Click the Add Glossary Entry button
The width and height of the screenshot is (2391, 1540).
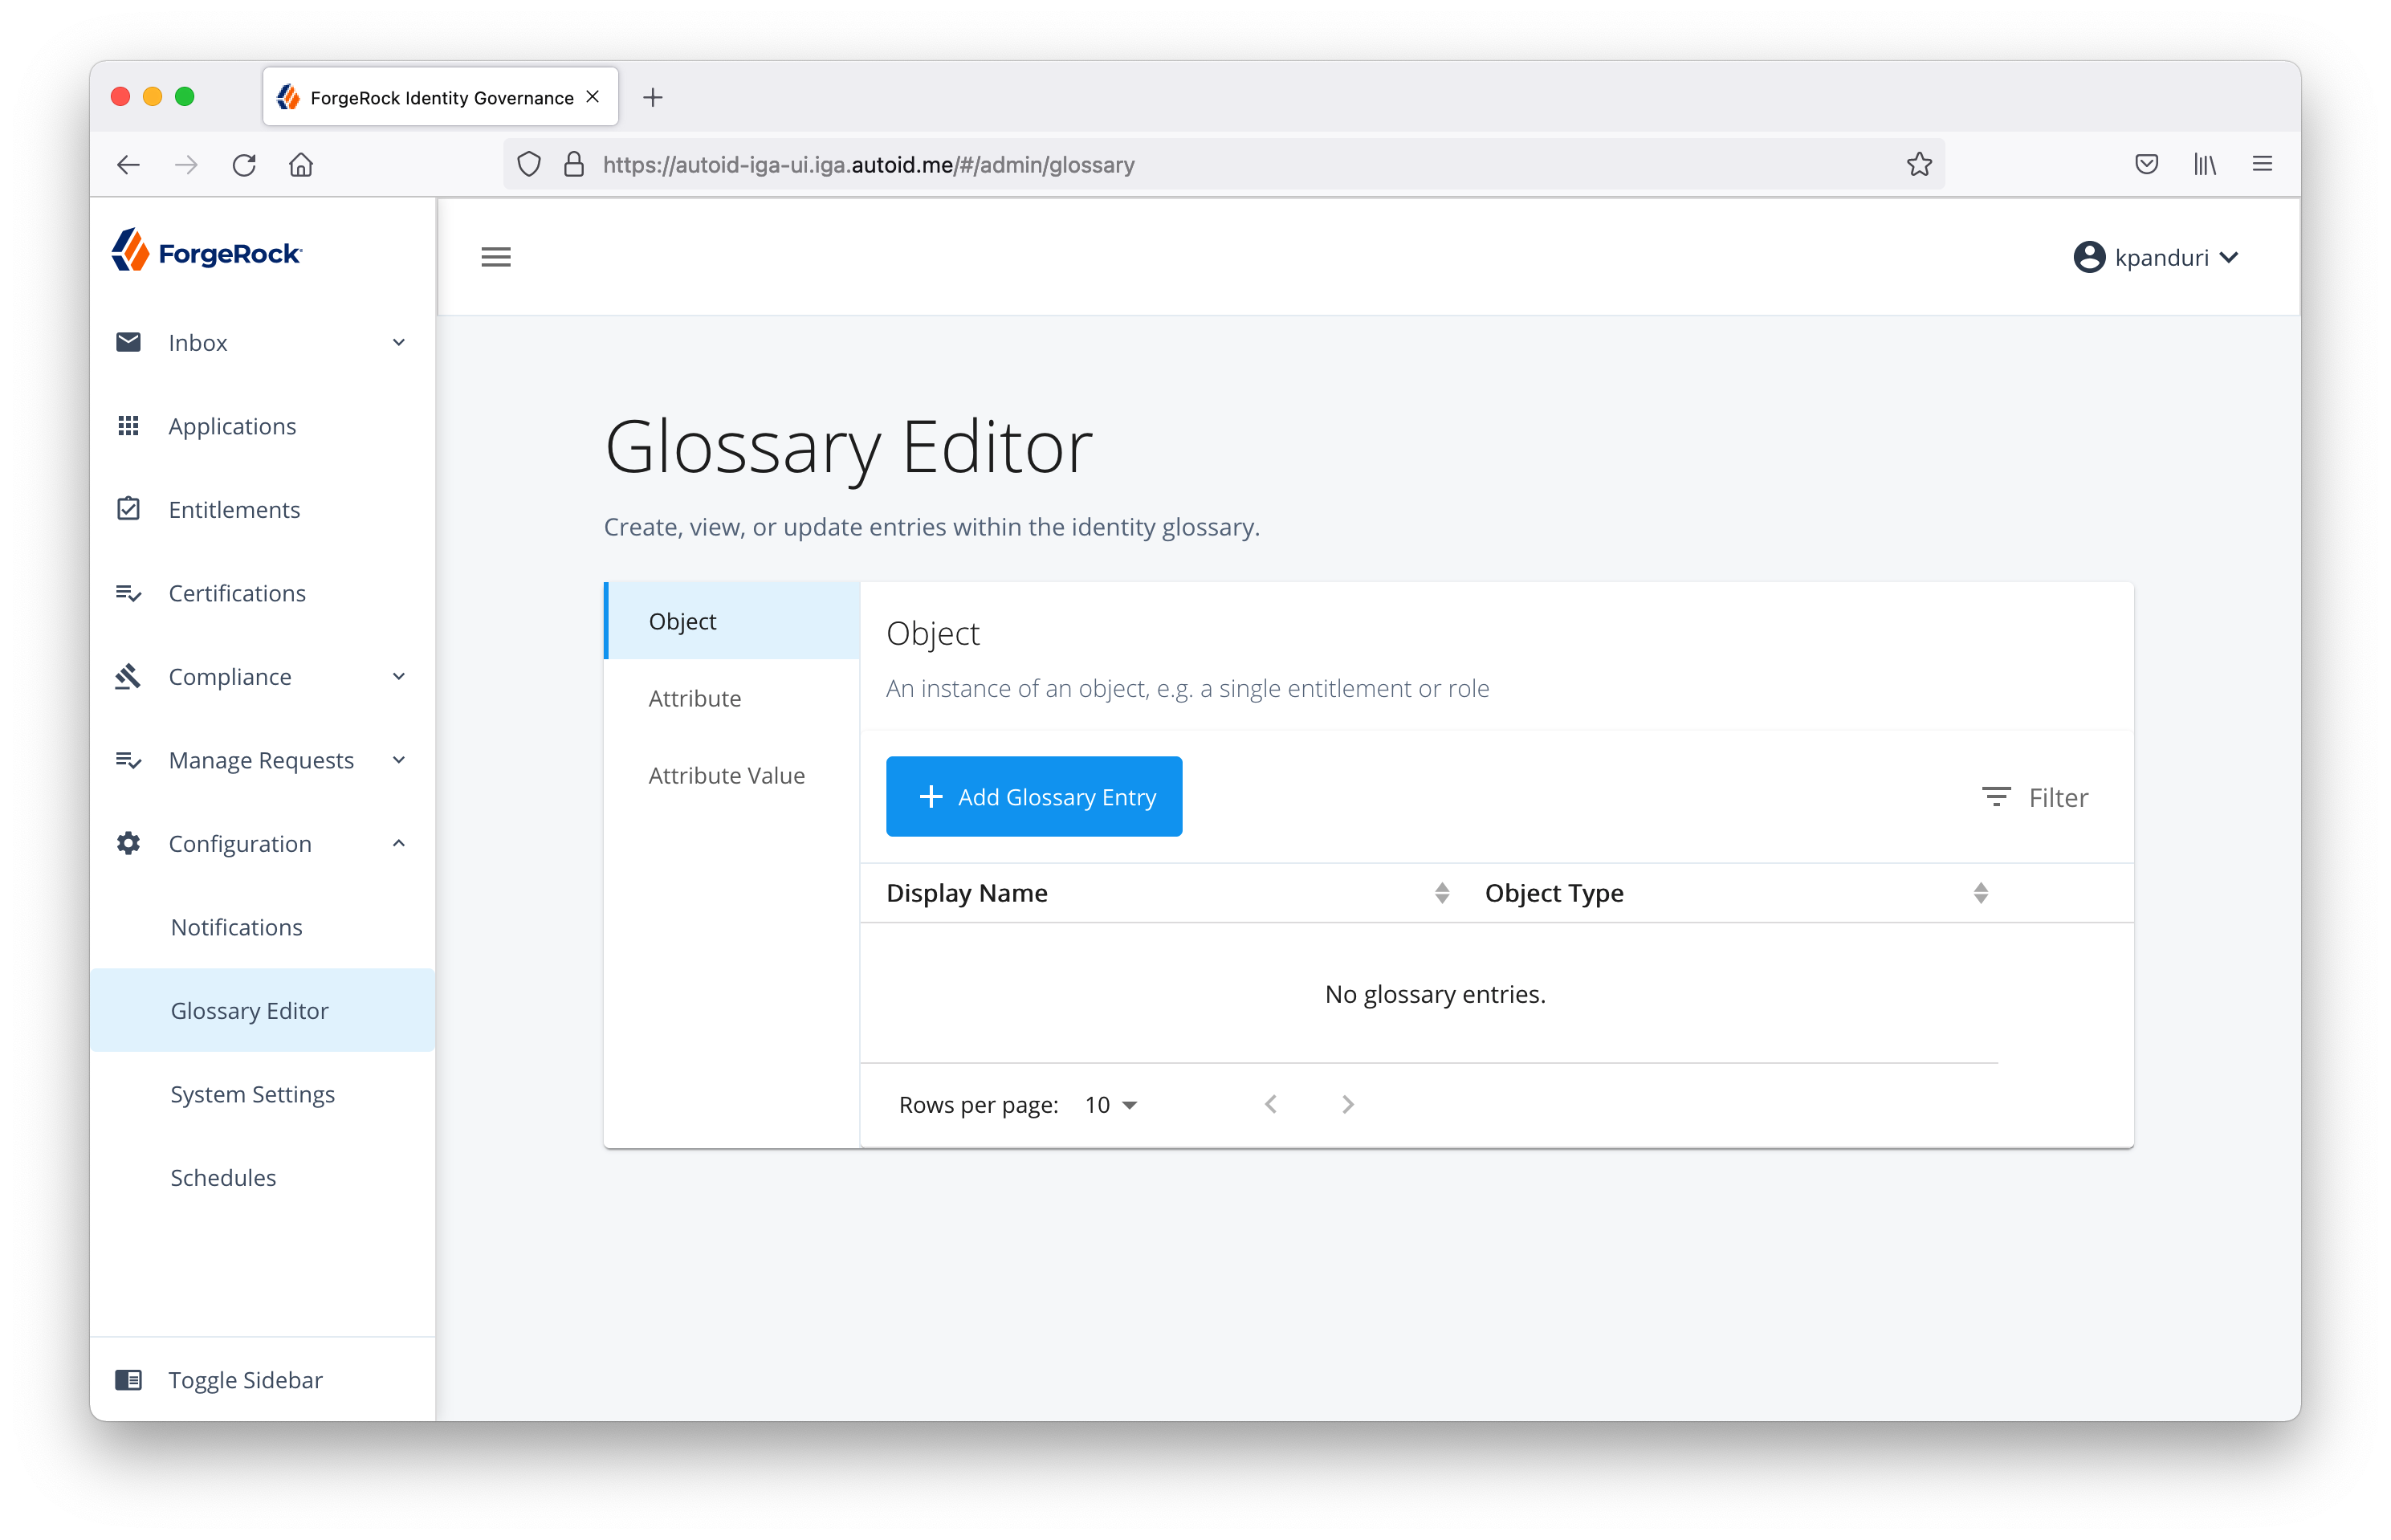point(1034,797)
